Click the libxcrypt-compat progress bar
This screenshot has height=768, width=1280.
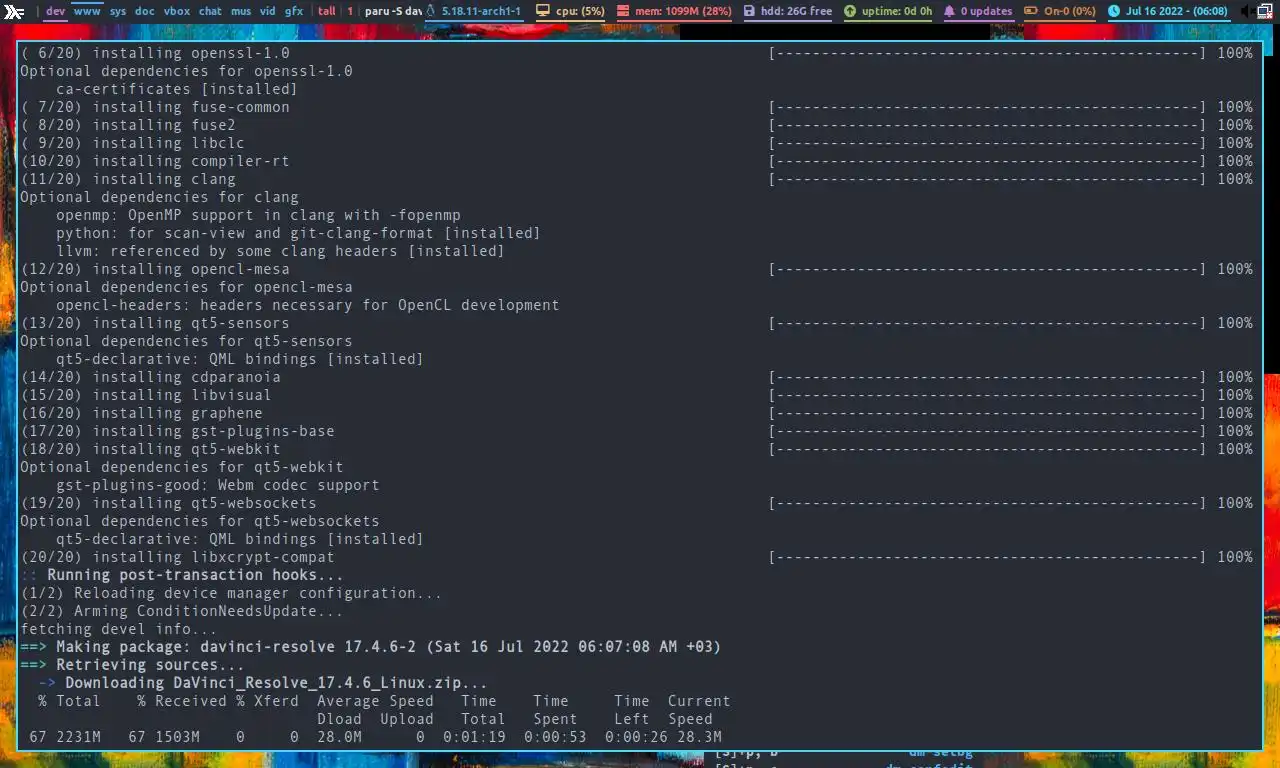click(988, 557)
